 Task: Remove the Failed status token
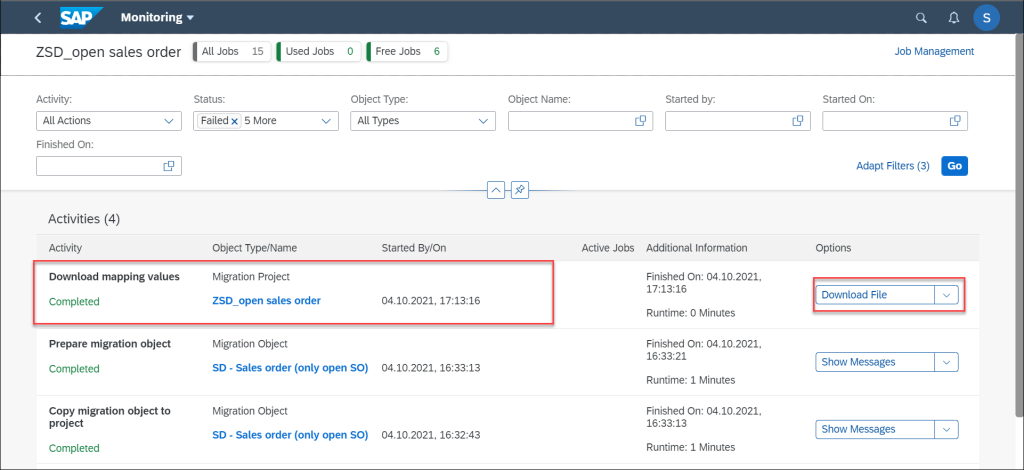[x=234, y=121]
